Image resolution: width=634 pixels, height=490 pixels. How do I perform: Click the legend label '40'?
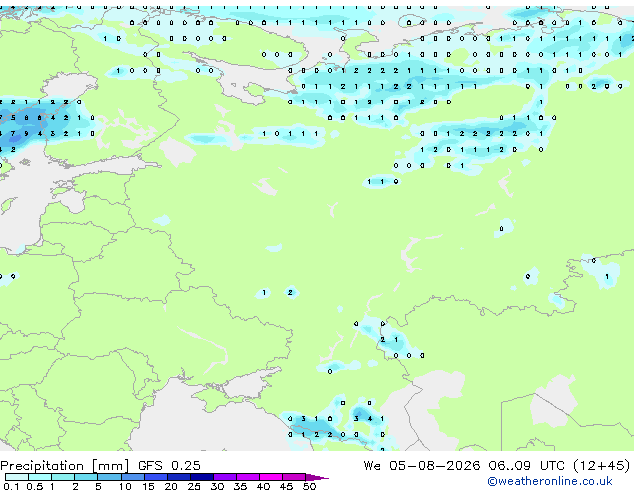(263, 486)
